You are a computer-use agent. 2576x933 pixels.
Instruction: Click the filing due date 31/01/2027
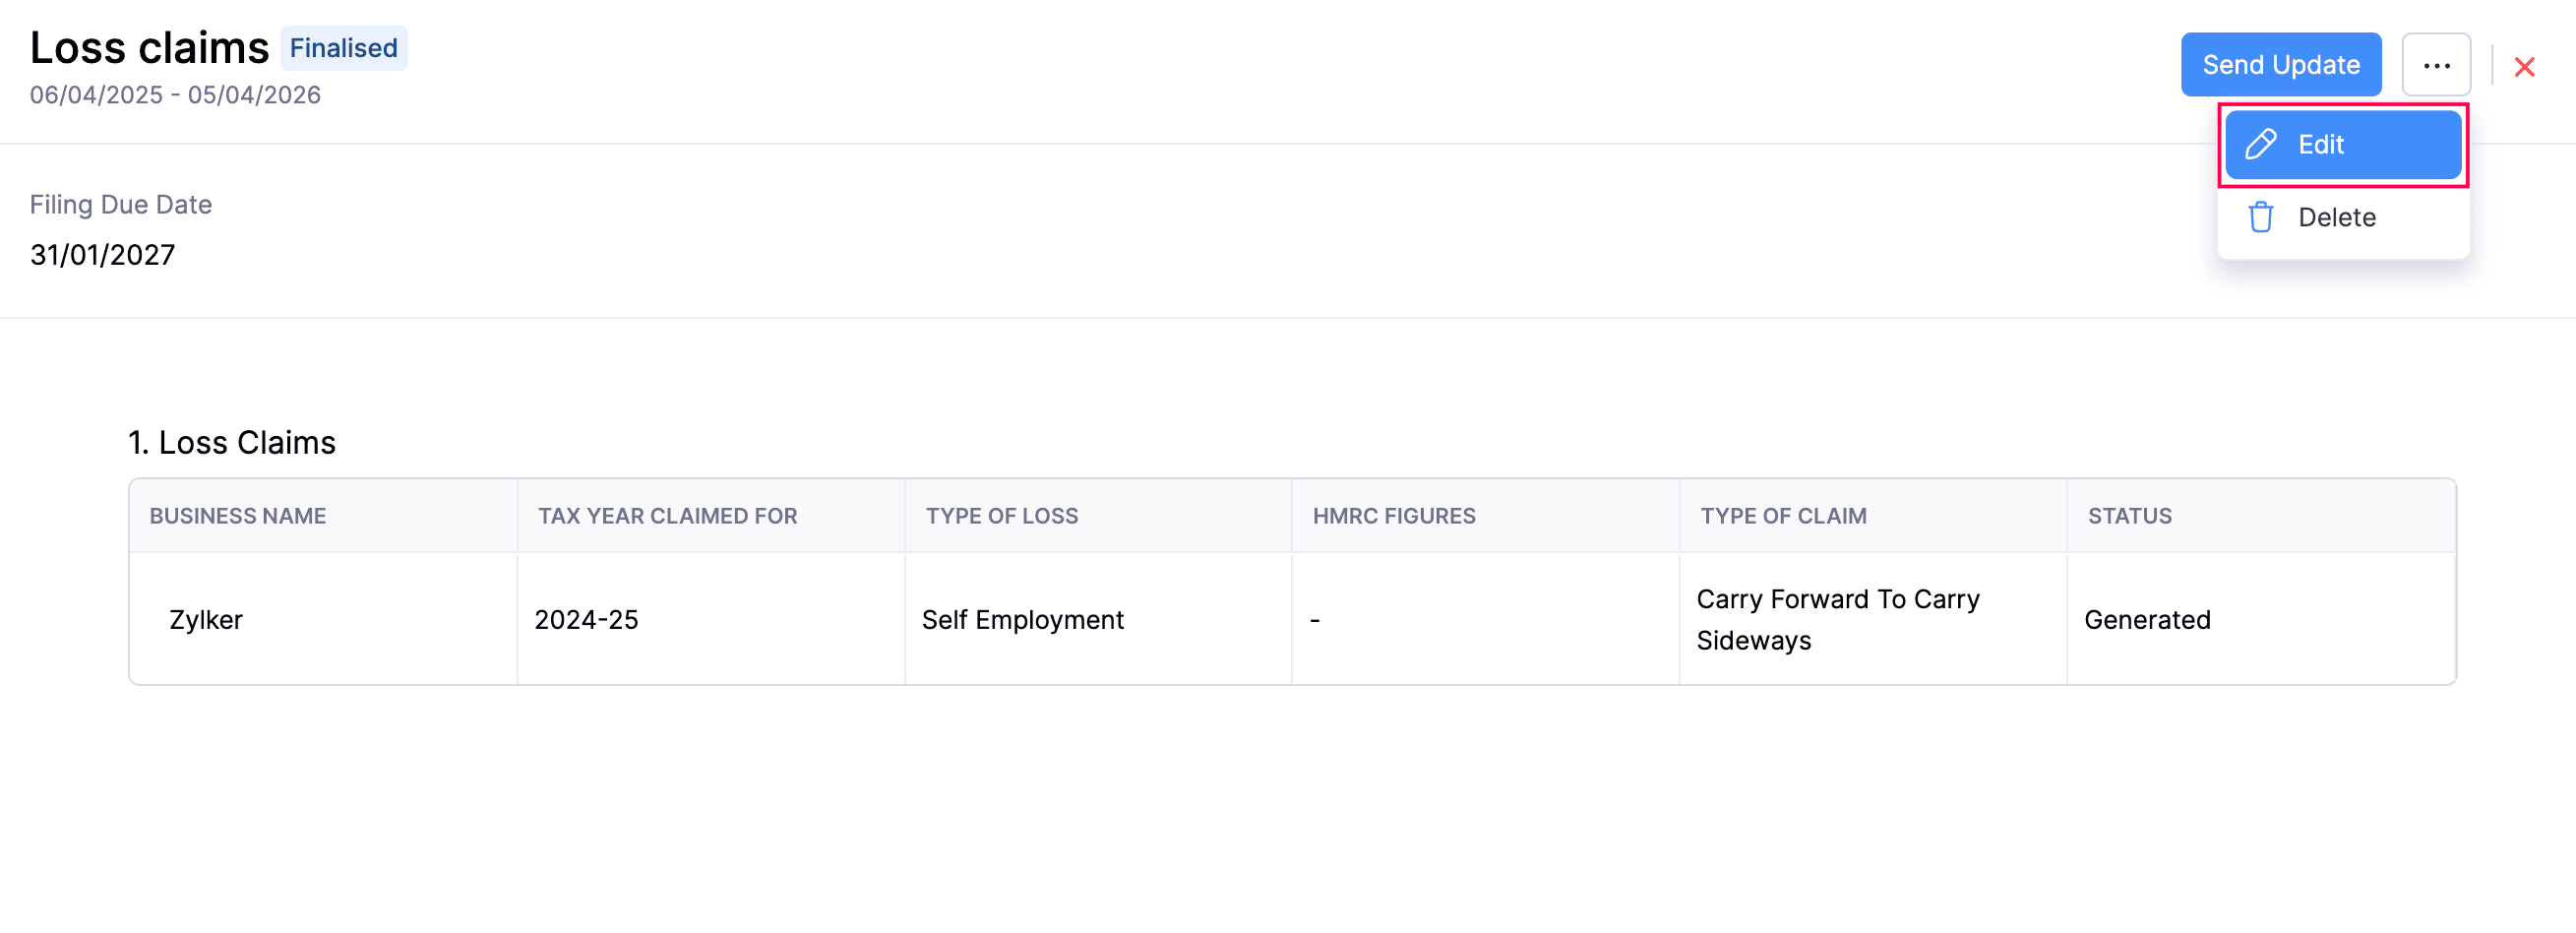(x=102, y=255)
